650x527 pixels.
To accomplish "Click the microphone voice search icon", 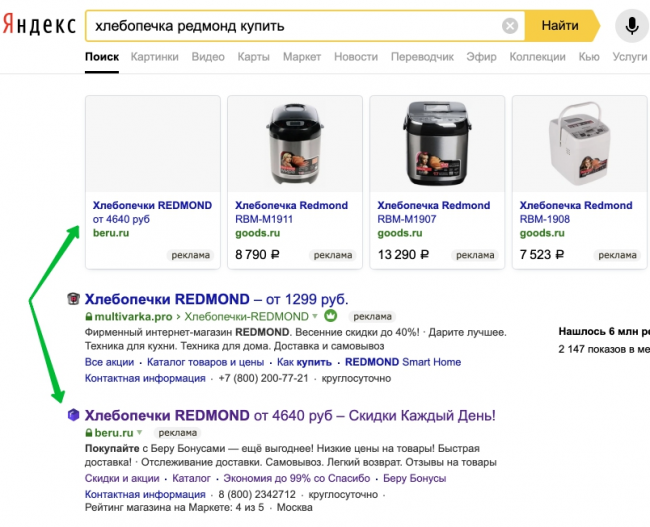I will pos(631,25).
